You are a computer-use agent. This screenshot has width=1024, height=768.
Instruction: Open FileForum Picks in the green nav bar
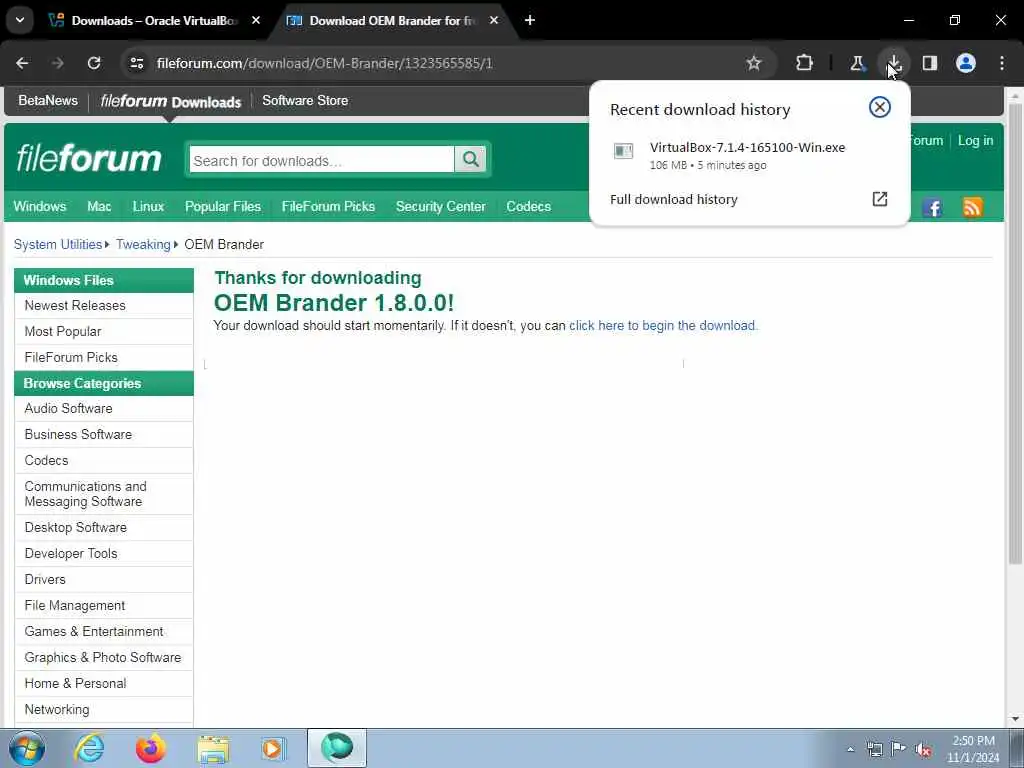tap(328, 206)
